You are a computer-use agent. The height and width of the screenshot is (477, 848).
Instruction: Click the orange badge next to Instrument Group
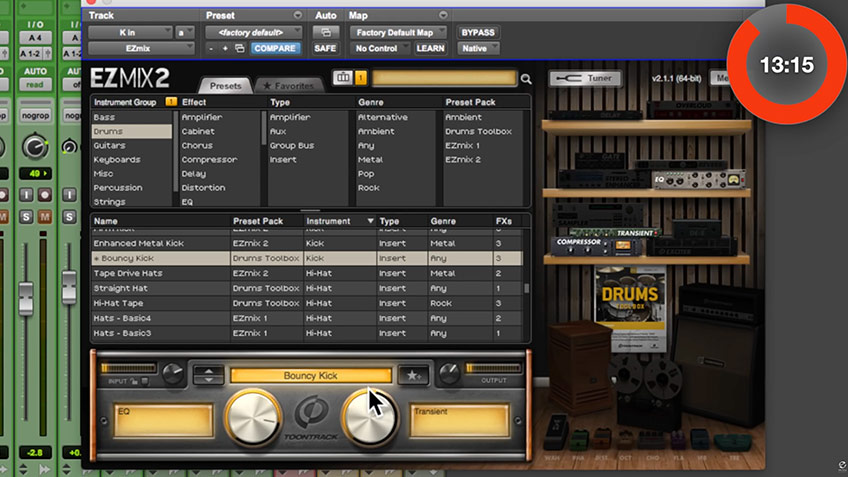tap(171, 102)
